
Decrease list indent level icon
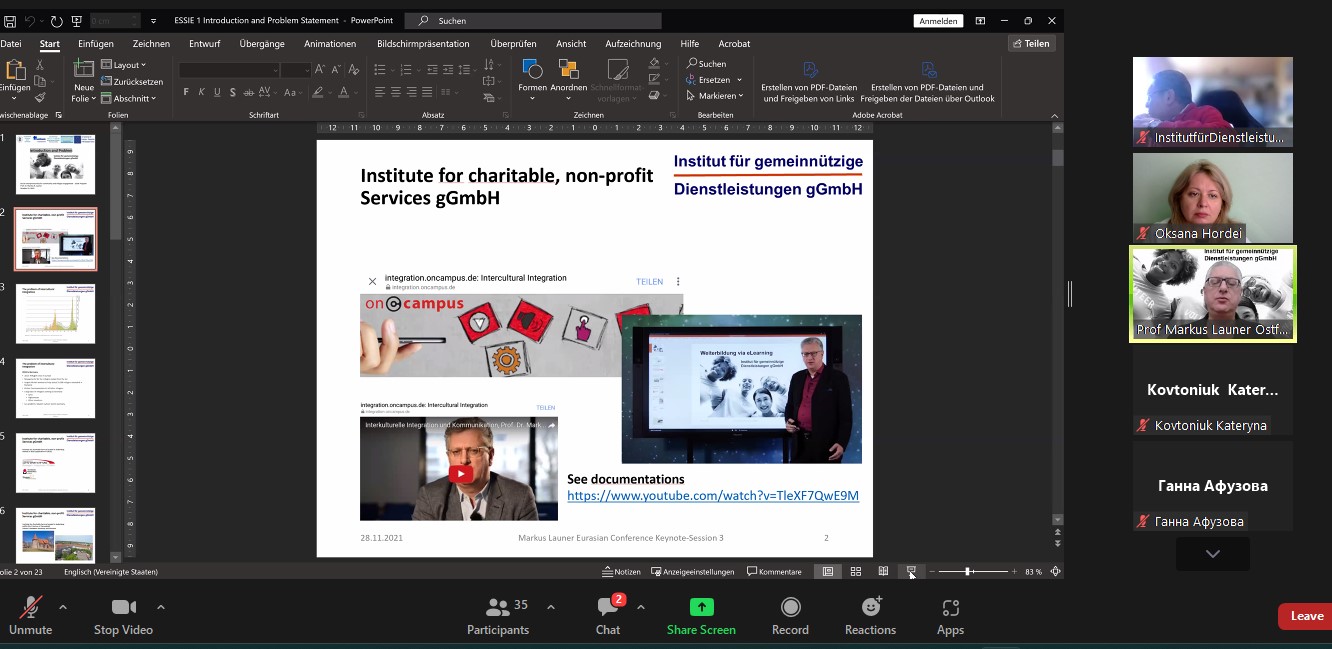coord(432,69)
